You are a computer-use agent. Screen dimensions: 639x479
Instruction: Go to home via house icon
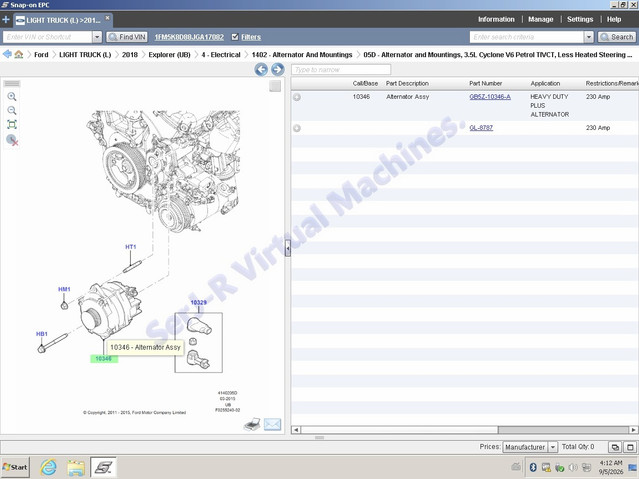(x=18, y=54)
